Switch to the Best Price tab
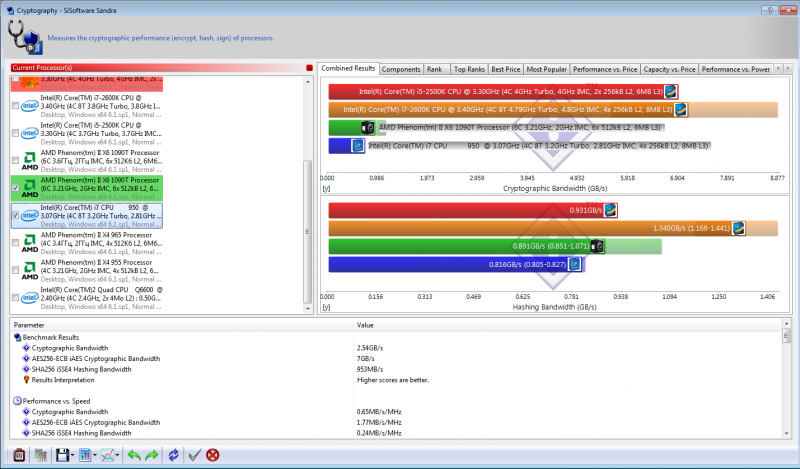 (506, 69)
